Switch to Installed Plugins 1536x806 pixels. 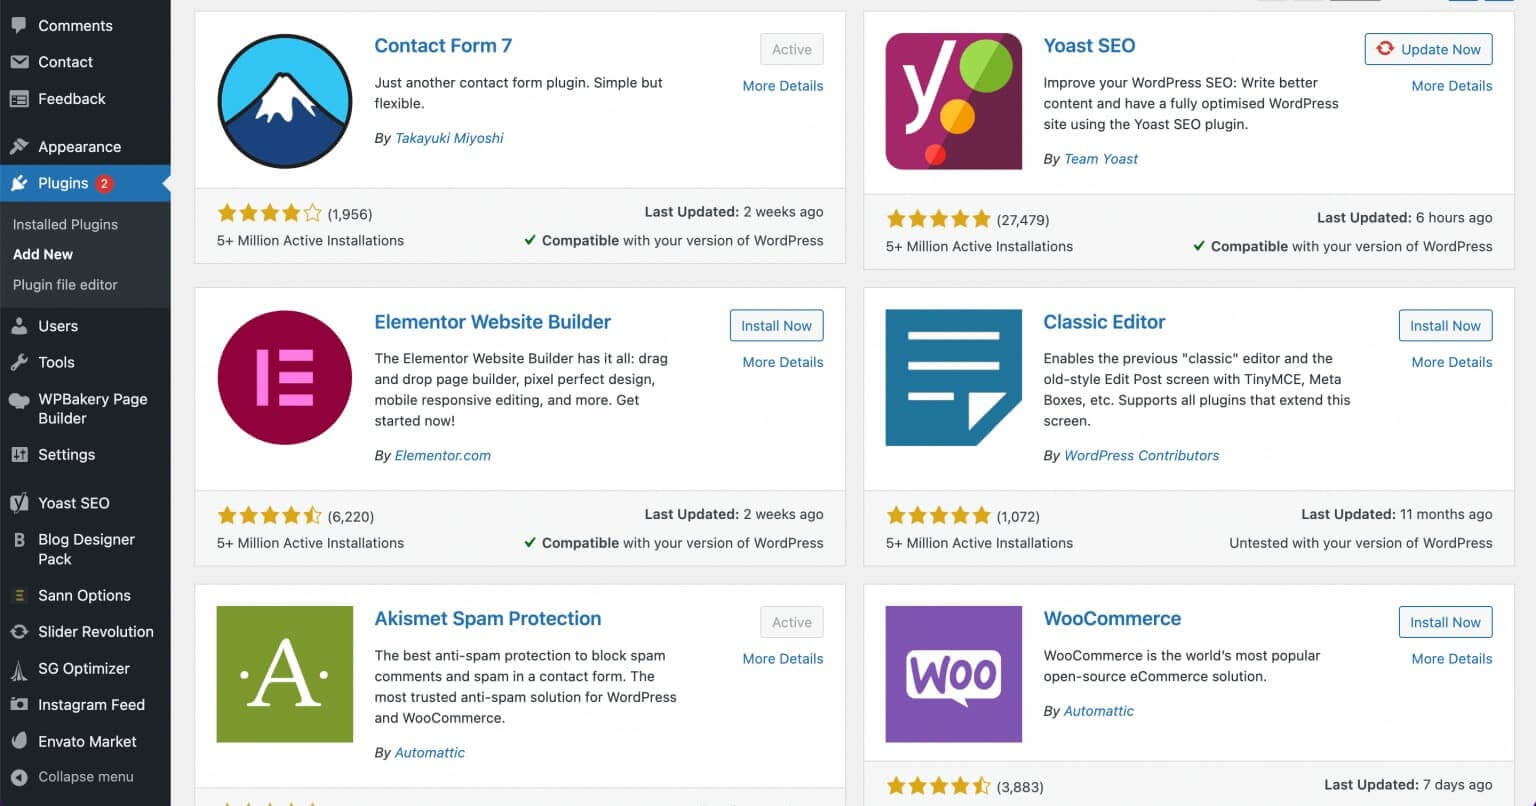64,224
